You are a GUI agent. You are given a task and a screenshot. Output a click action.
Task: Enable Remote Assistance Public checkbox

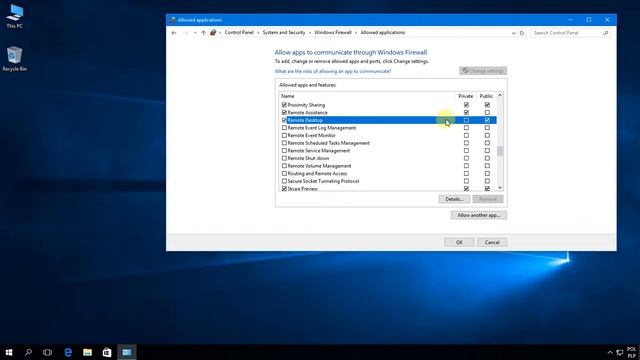[487, 113]
